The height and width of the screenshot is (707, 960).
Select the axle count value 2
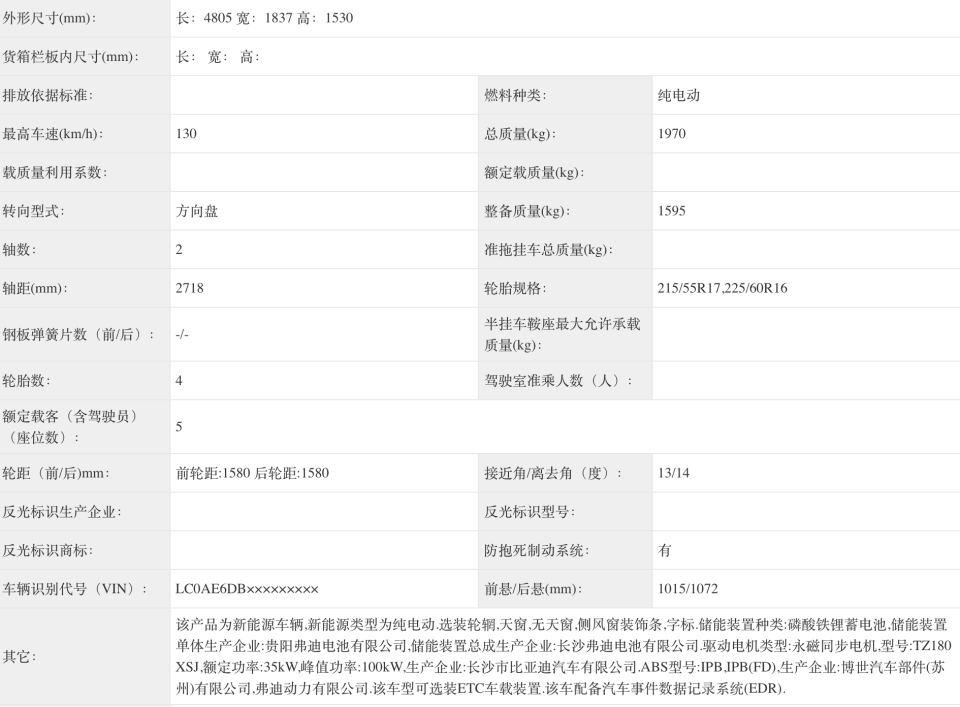pos(179,250)
